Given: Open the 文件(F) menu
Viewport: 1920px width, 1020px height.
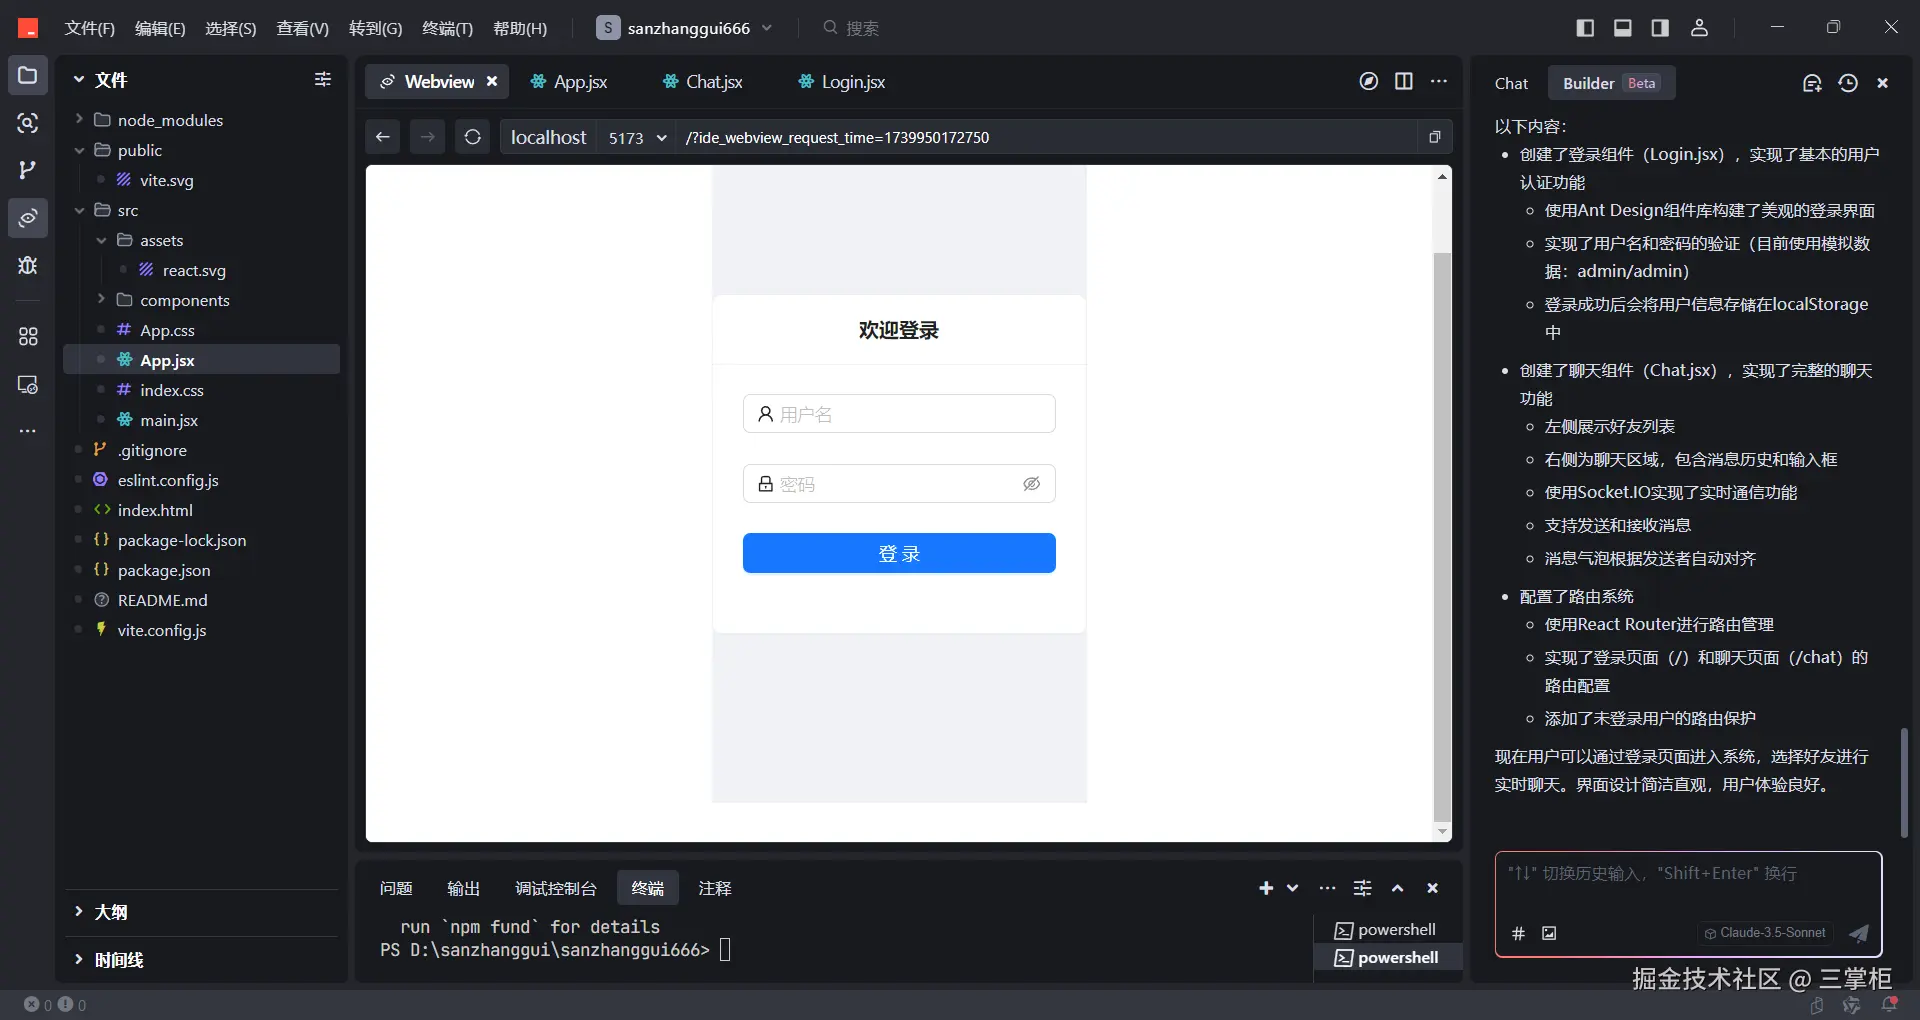Looking at the screenshot, I should coord(90,28).
